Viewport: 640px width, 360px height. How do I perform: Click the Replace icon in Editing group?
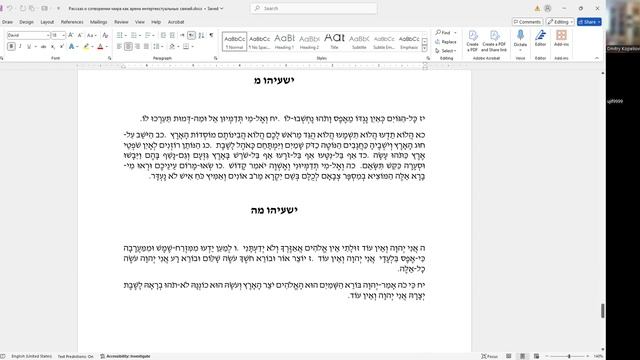coord(437,42)
